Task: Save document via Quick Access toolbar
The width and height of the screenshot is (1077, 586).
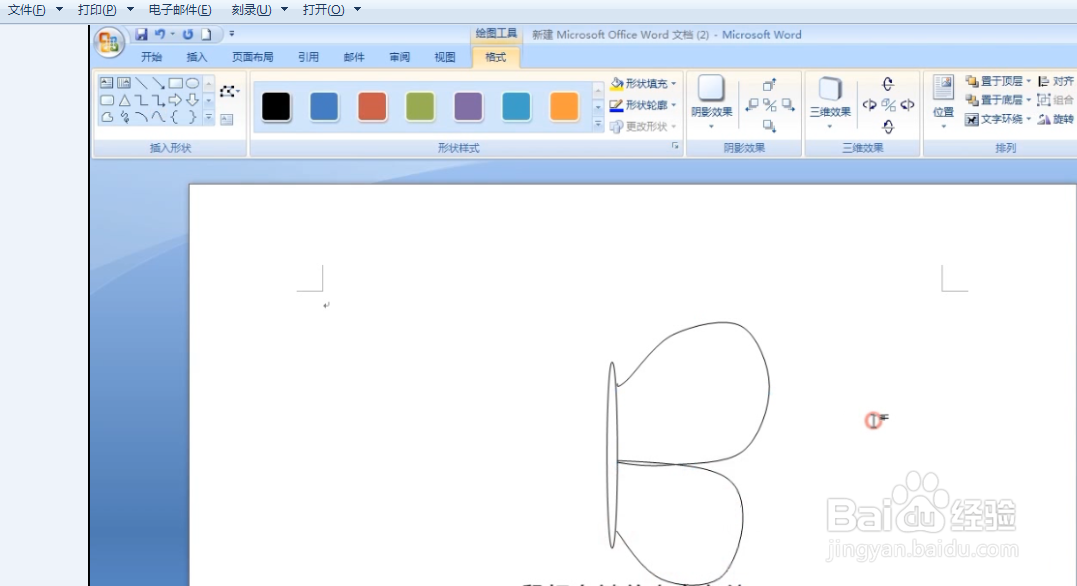Action: (141, 34)
